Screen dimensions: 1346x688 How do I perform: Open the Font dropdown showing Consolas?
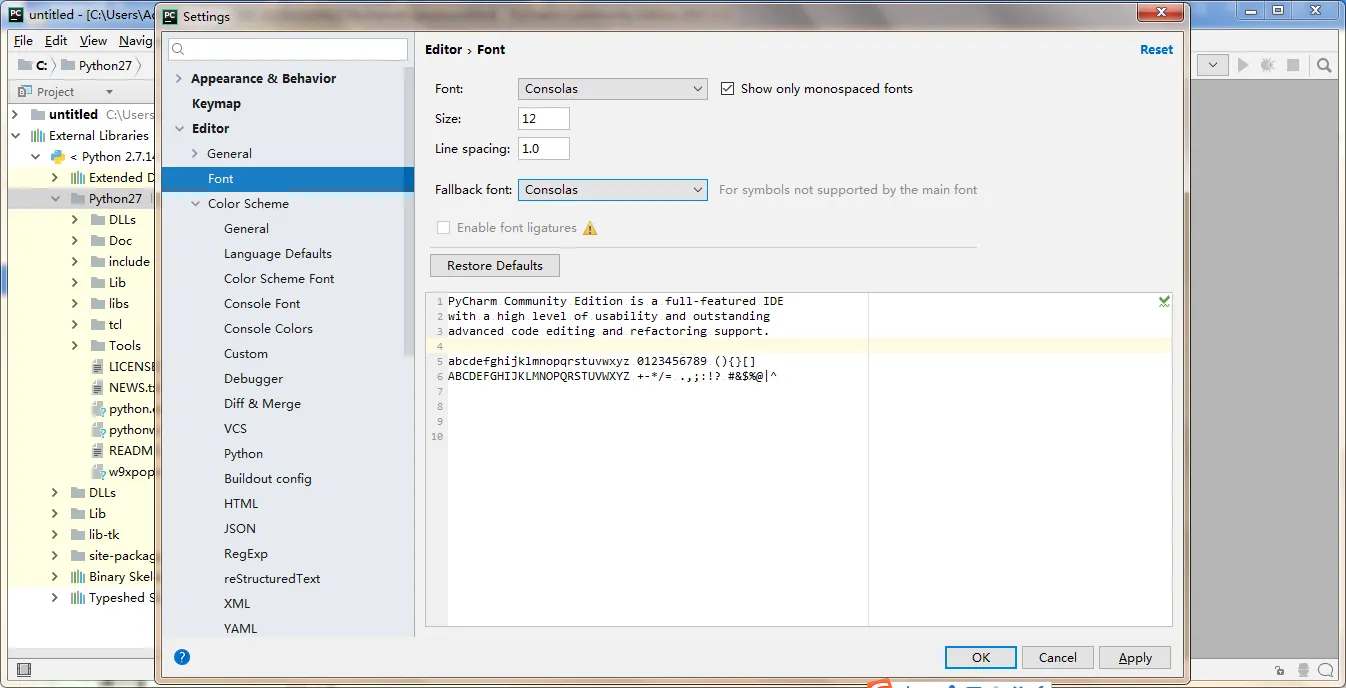pos(613,89)
